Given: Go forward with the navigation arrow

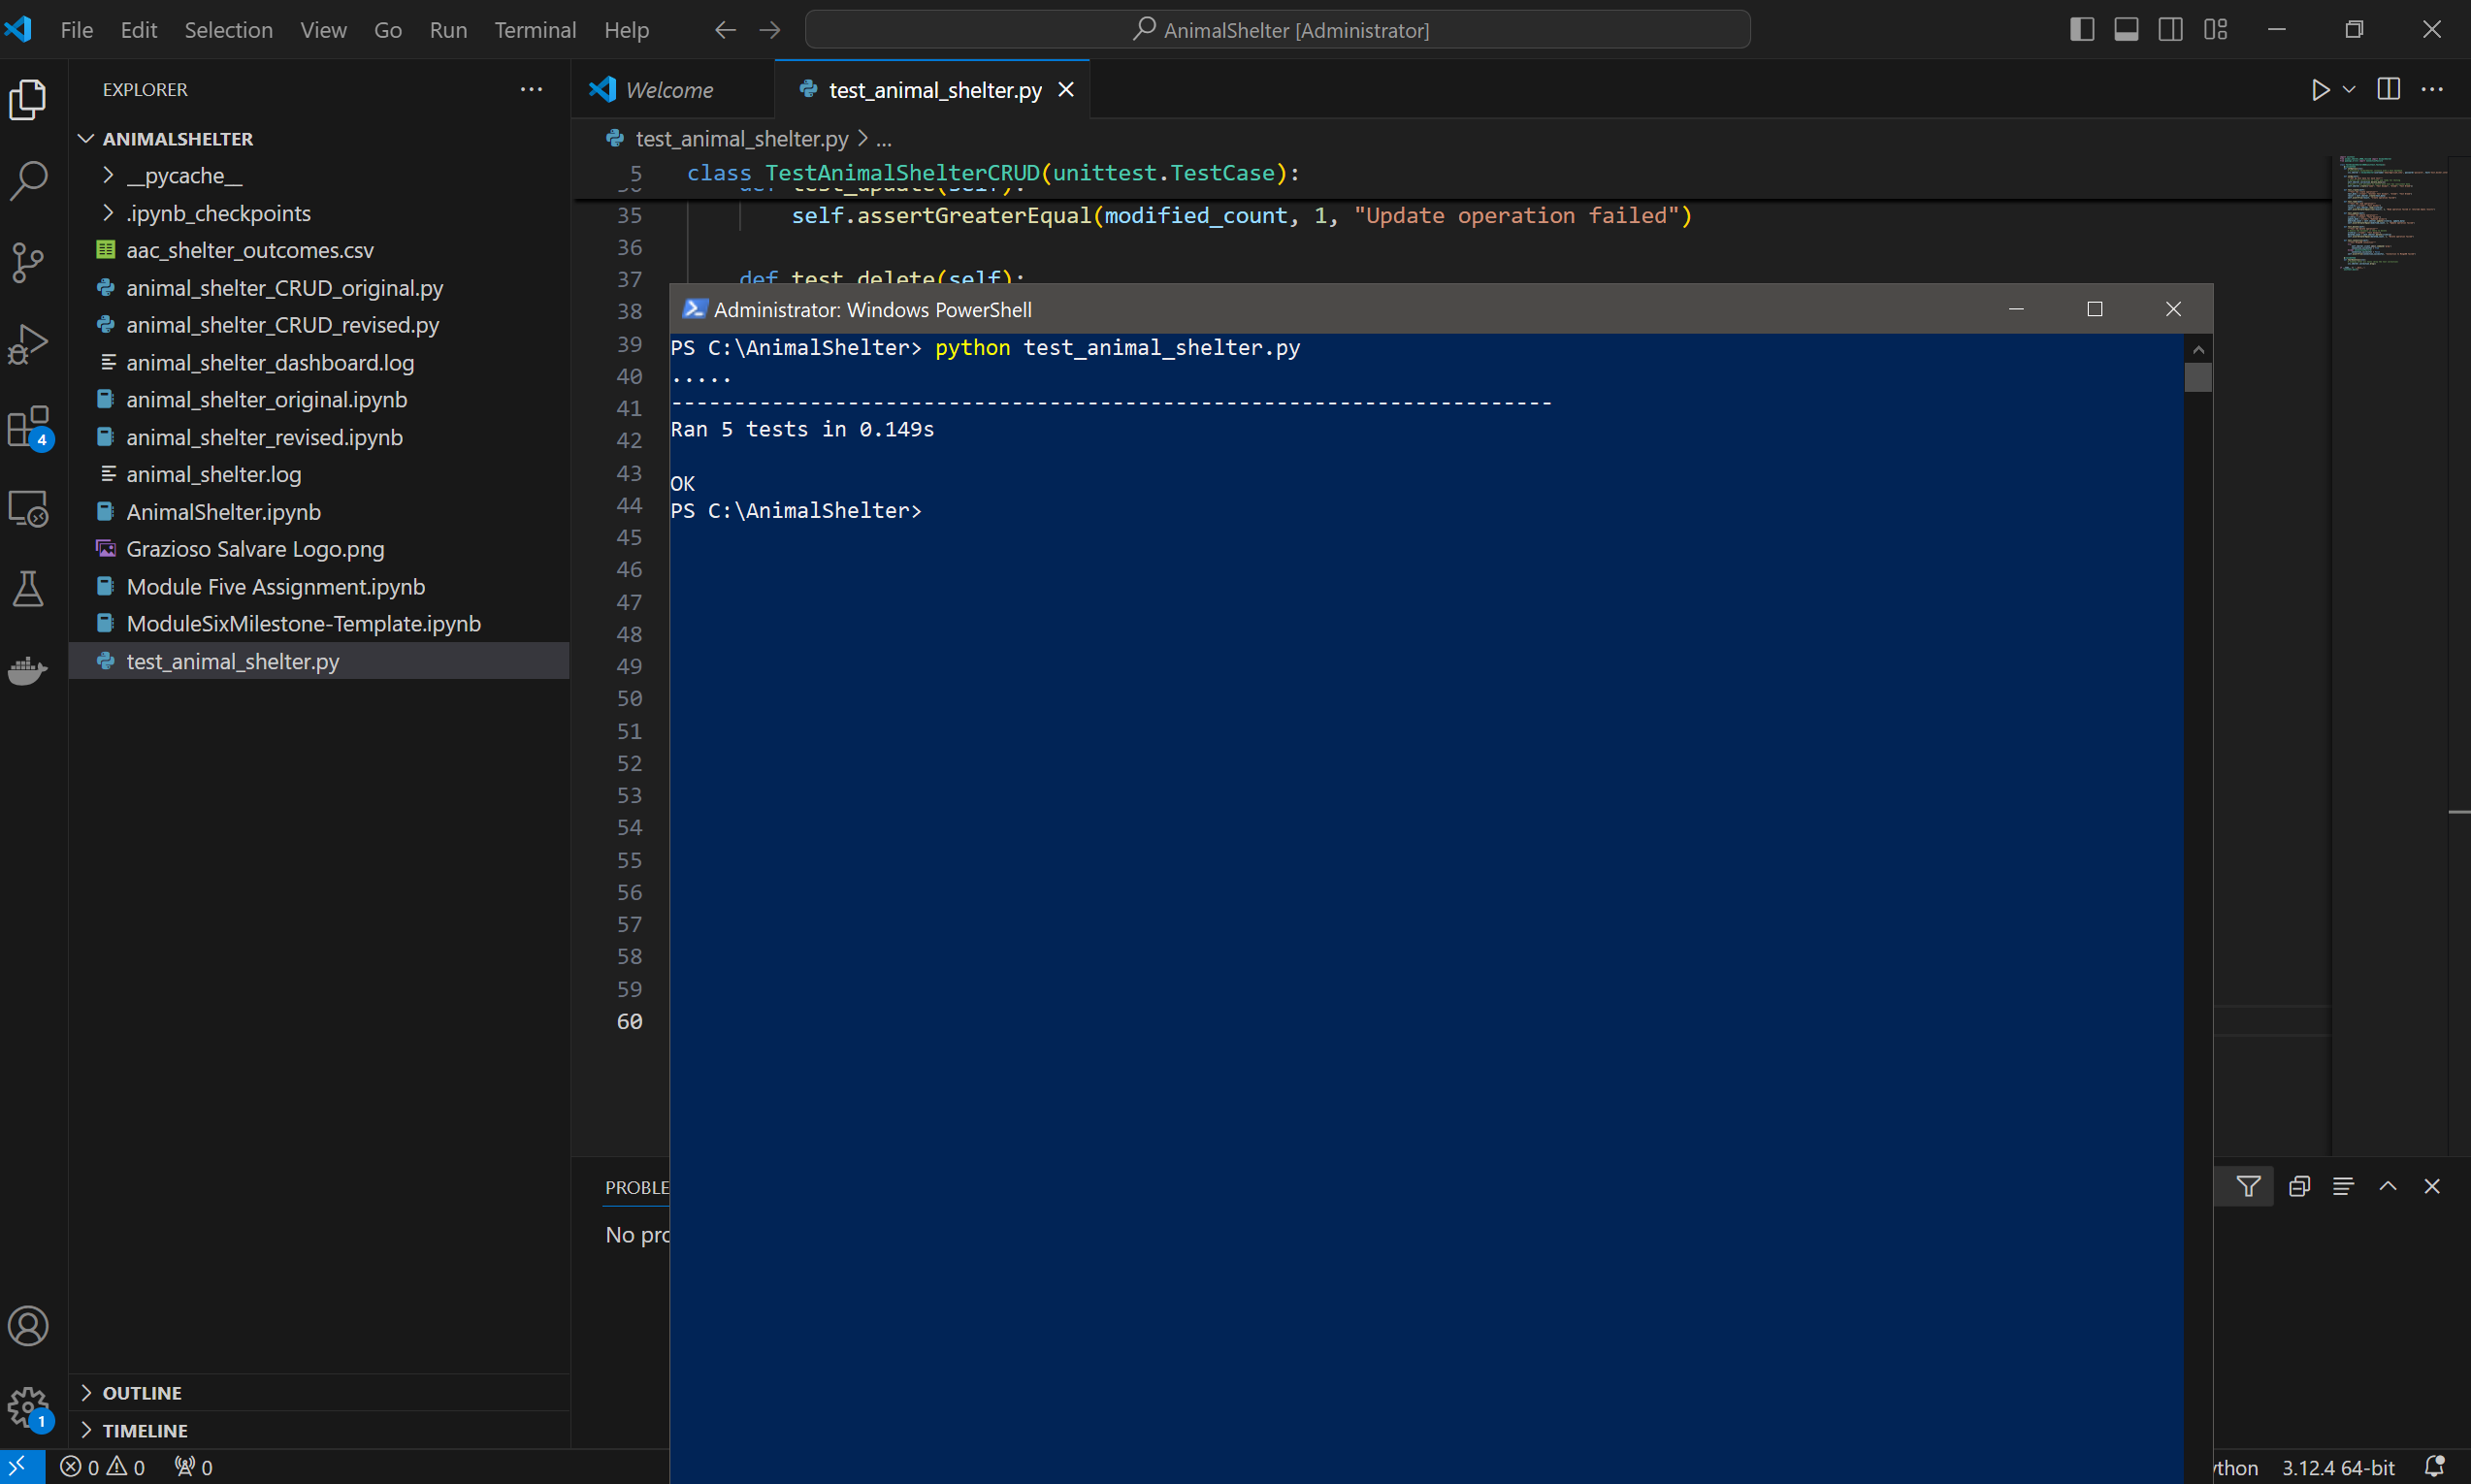Looking at the screenshot, I should click(769, 30).
